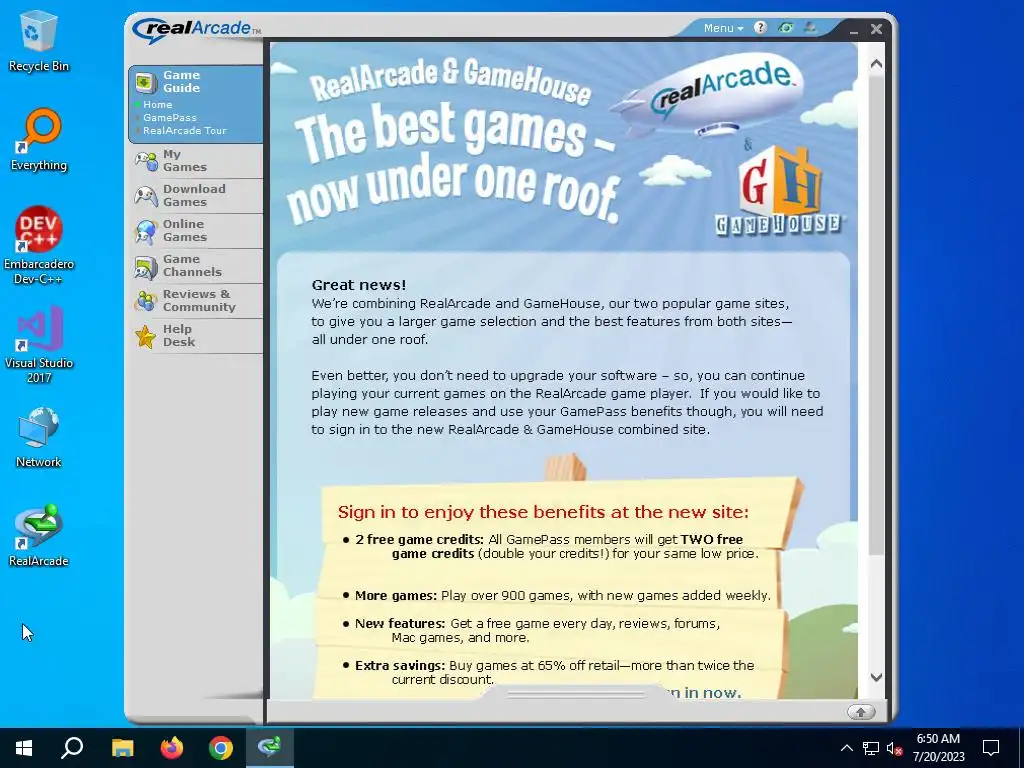The height and width of the screenshot is (768, 1024).
Task: Click the question mark help icon
Action: [x=760, y=27]
